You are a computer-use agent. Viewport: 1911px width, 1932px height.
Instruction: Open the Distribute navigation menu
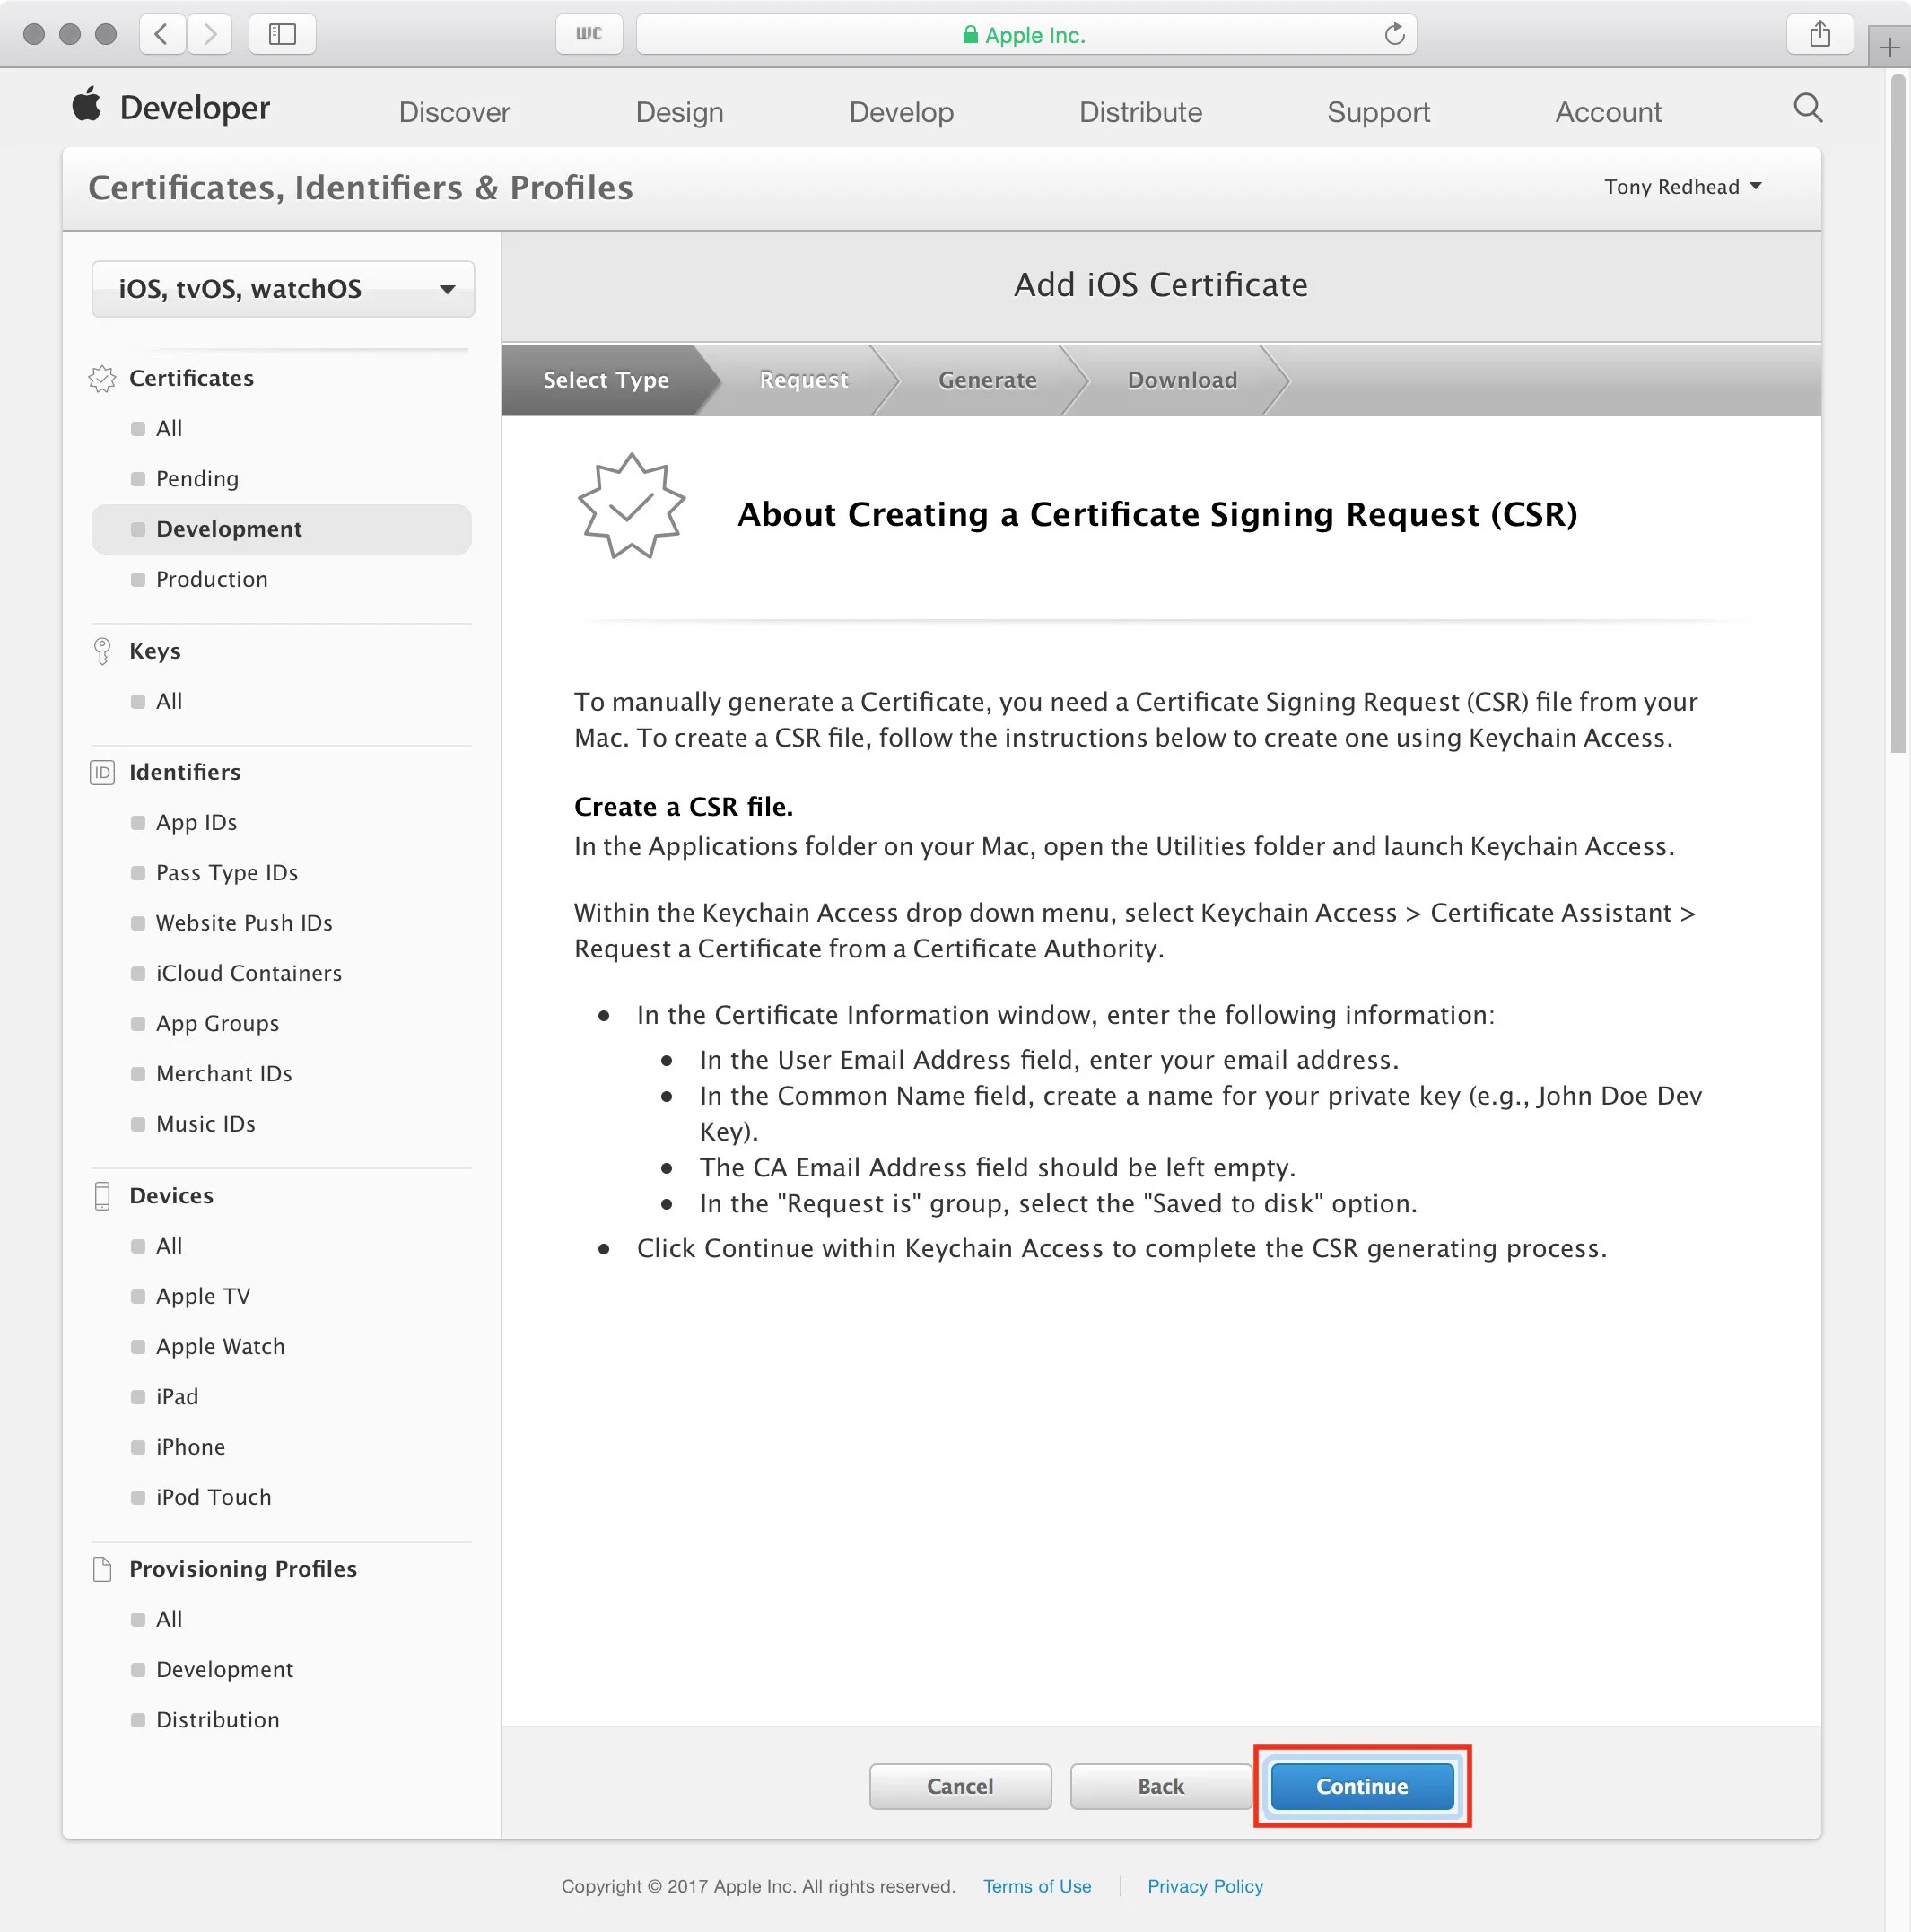[x=1140, y=112]
